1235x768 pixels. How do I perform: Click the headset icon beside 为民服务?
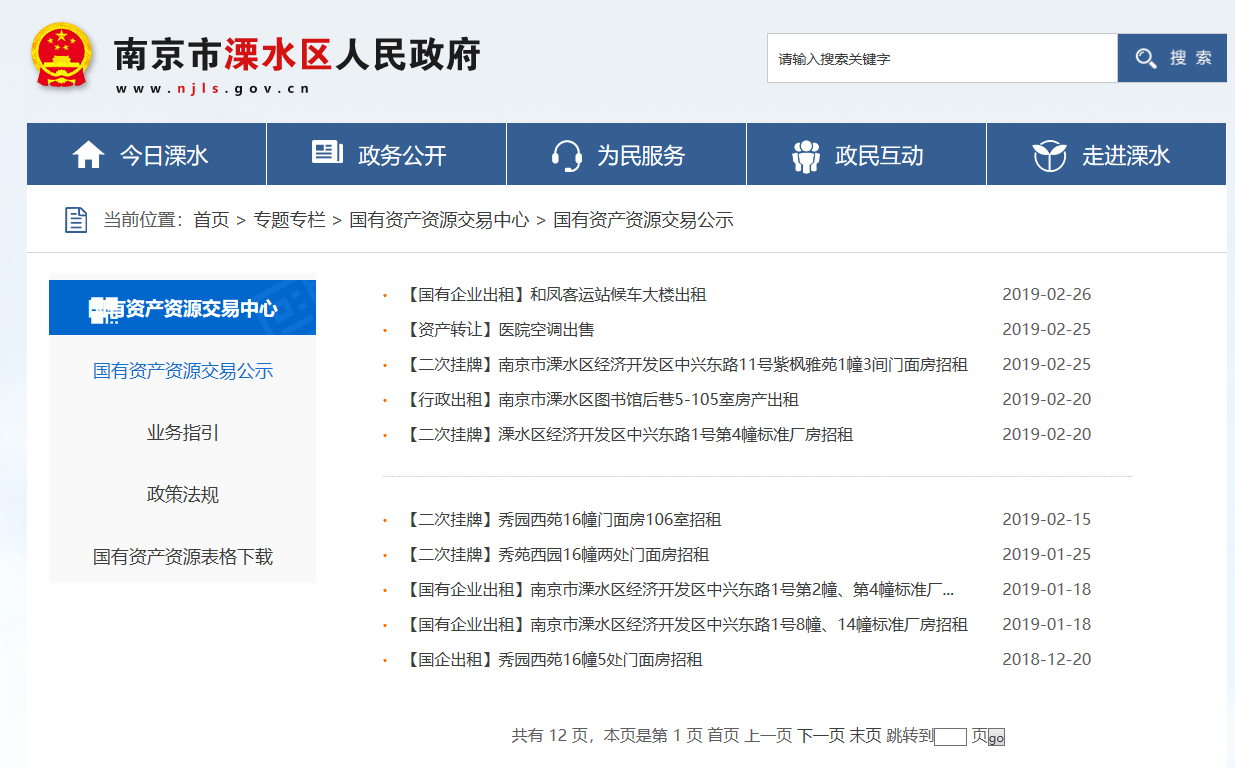click(567, 155)
